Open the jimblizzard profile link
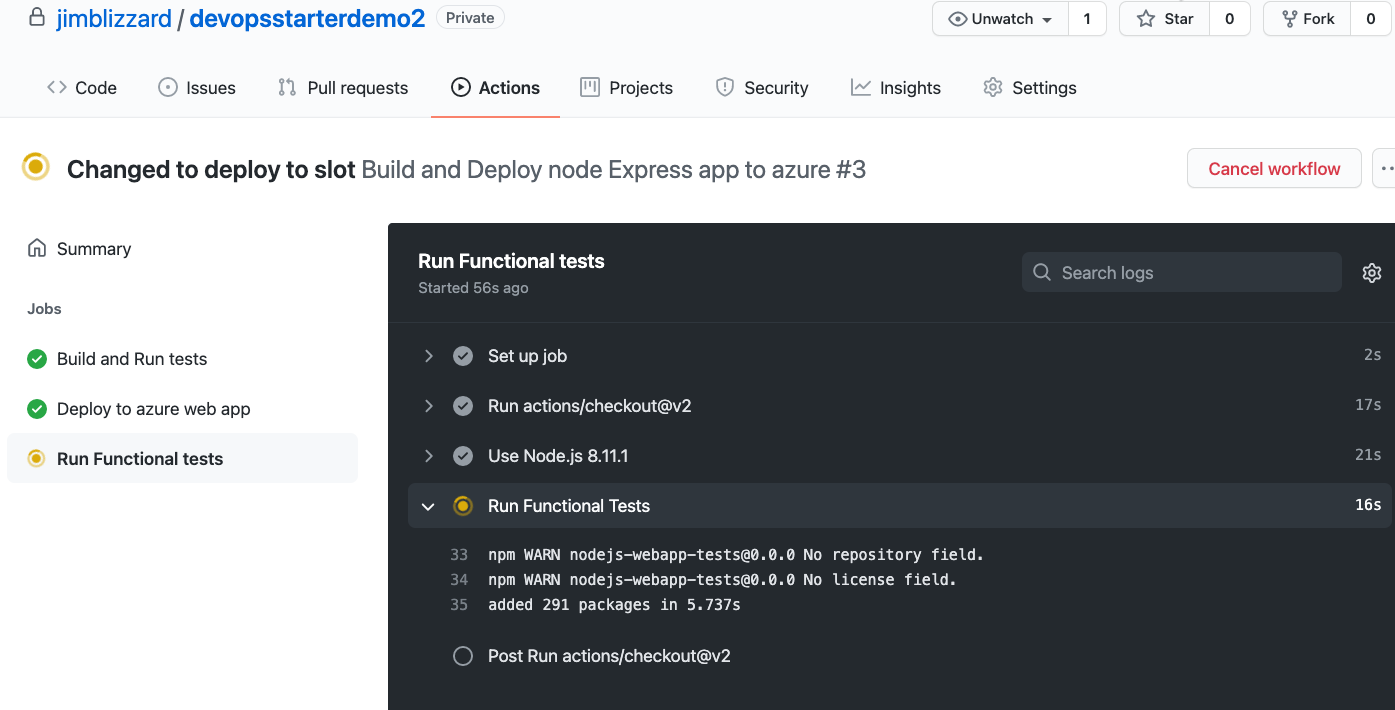1395x710 pixels. tap(114, 18)
